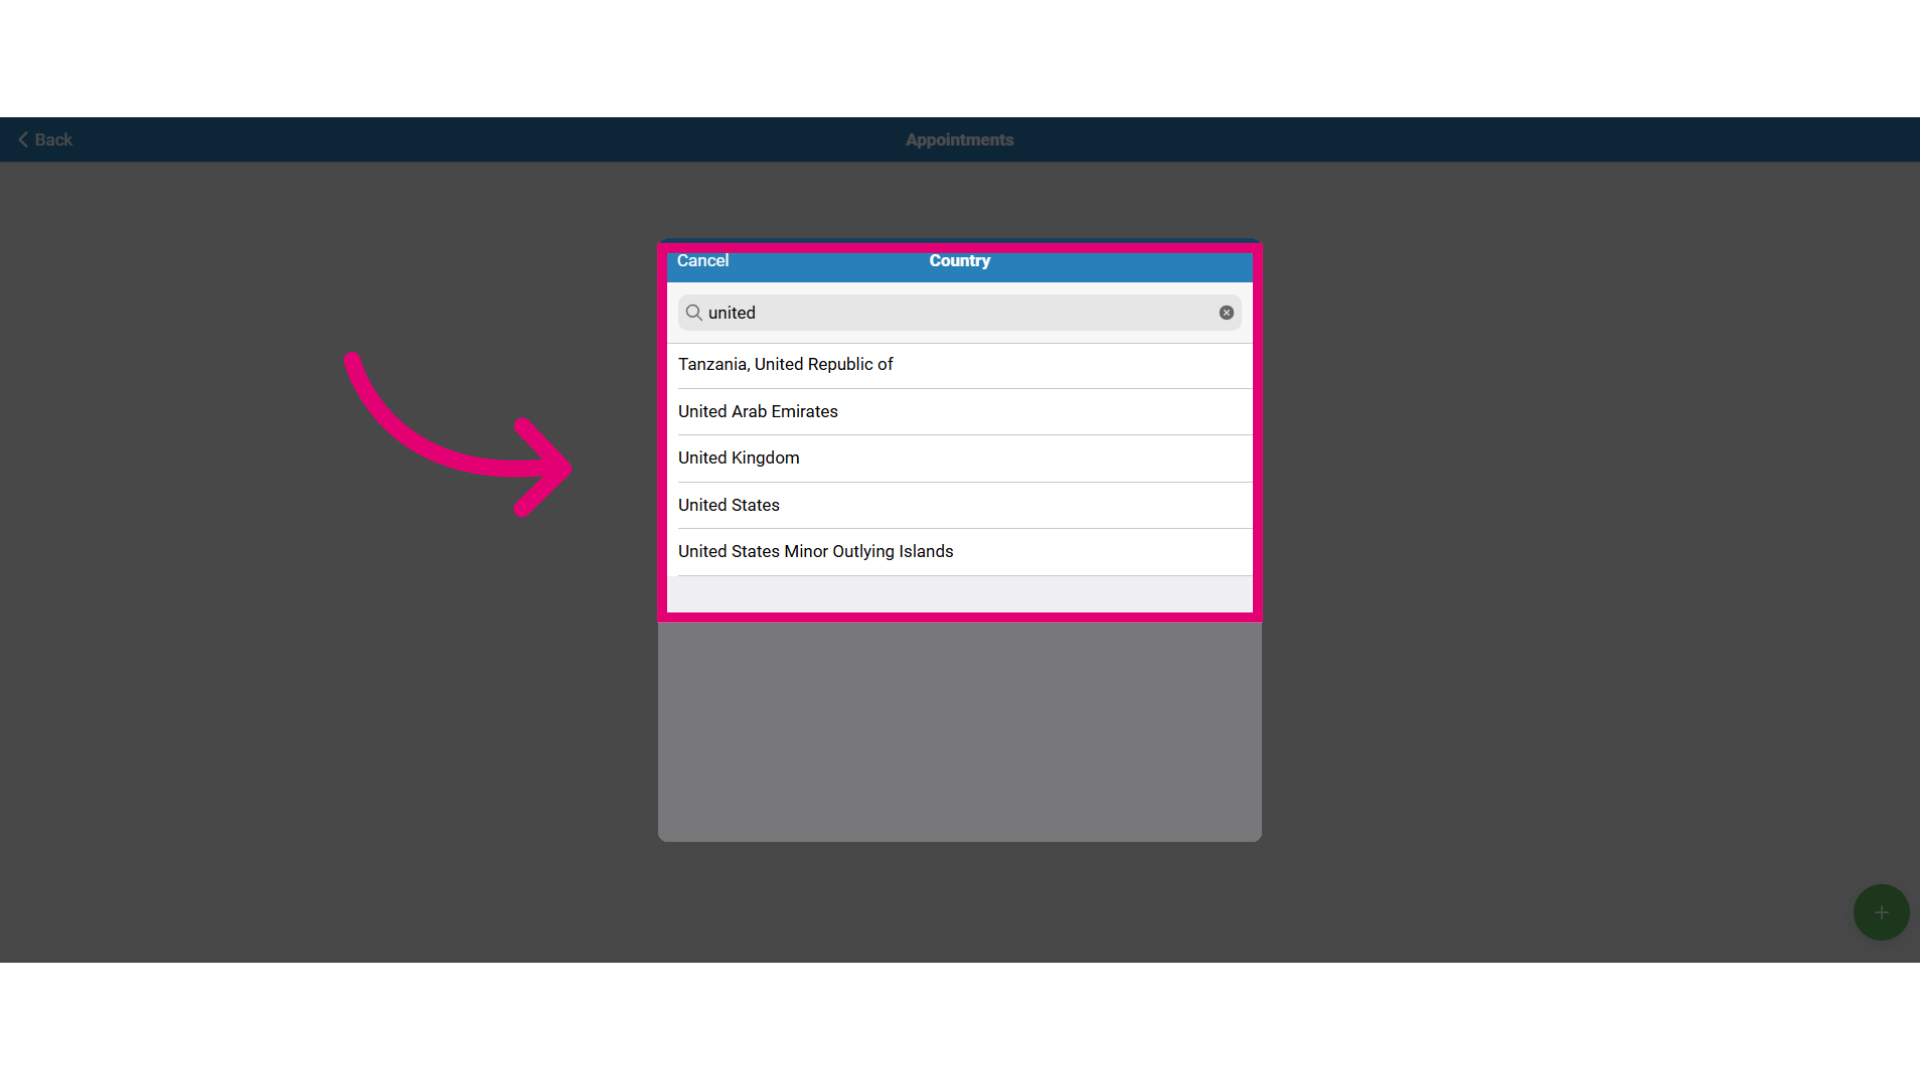Click the 'Appointments' header title
The width and height of the screenshot is (1920, 1080).
(960, 140)
